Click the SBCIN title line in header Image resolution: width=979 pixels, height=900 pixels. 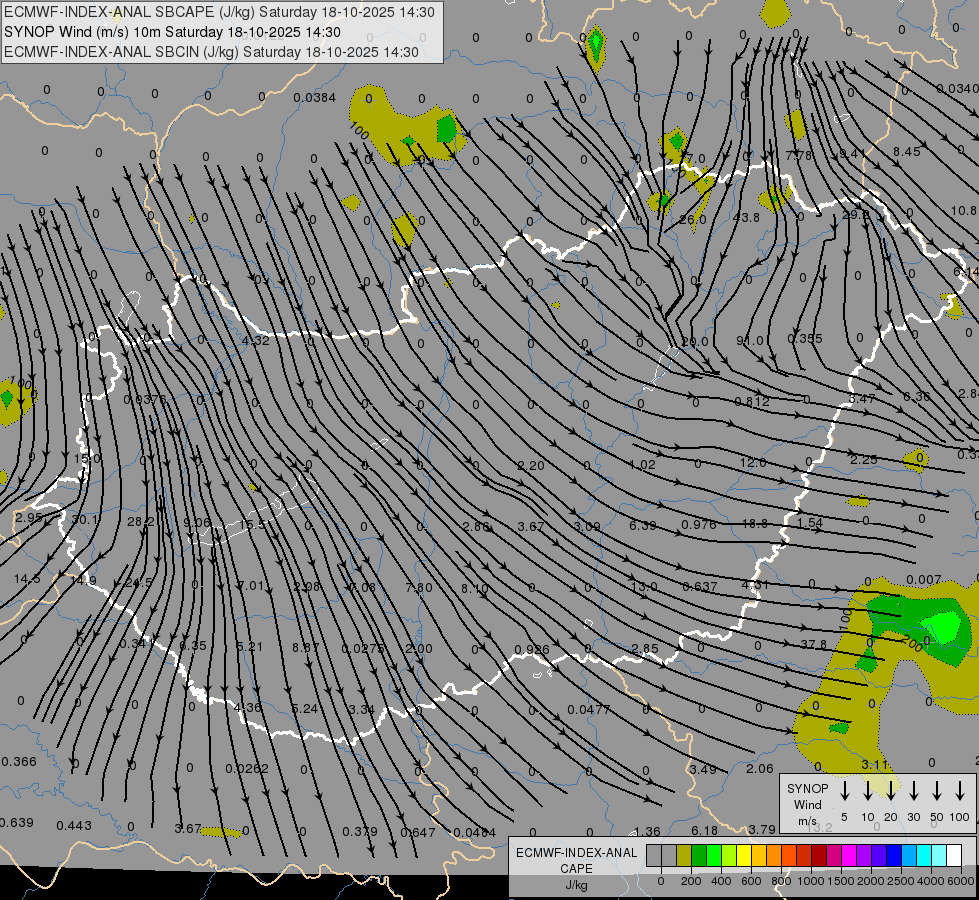[211, 52]
